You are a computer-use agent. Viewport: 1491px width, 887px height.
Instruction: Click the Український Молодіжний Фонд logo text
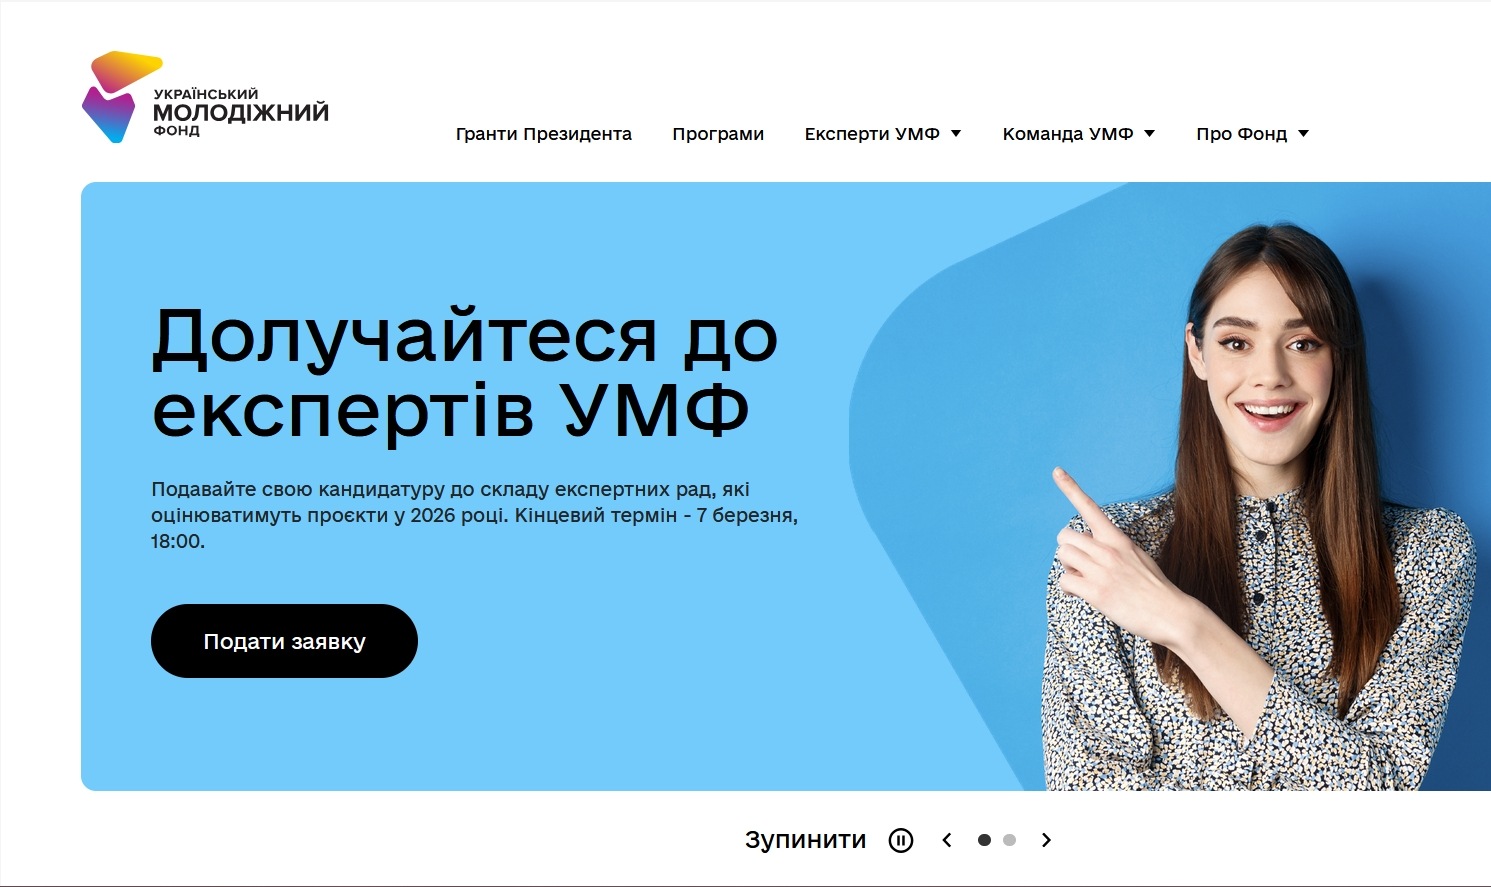click(x=241, y=112)
